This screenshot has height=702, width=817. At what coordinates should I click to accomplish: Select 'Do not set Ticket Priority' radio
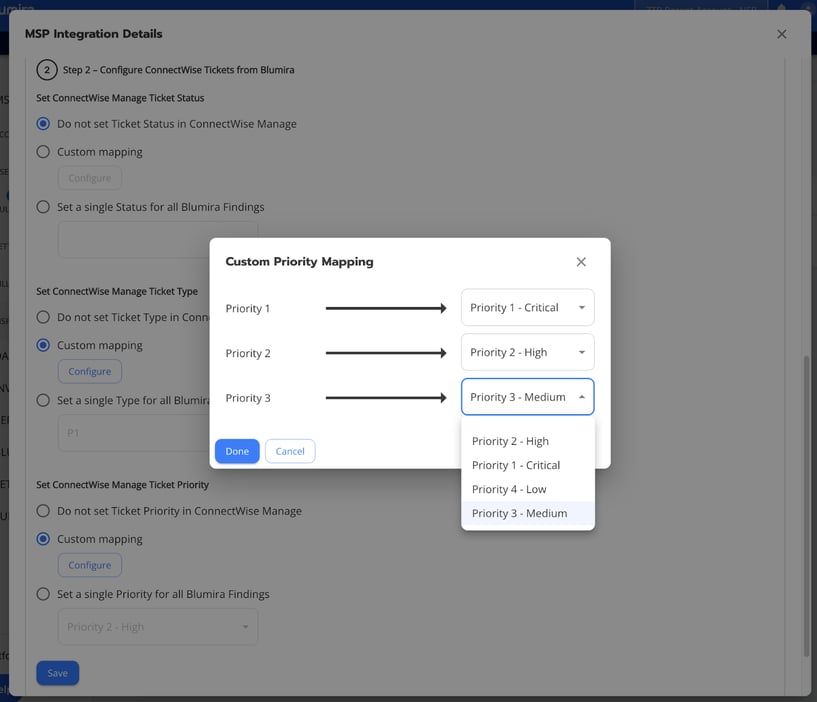[43, 511]
